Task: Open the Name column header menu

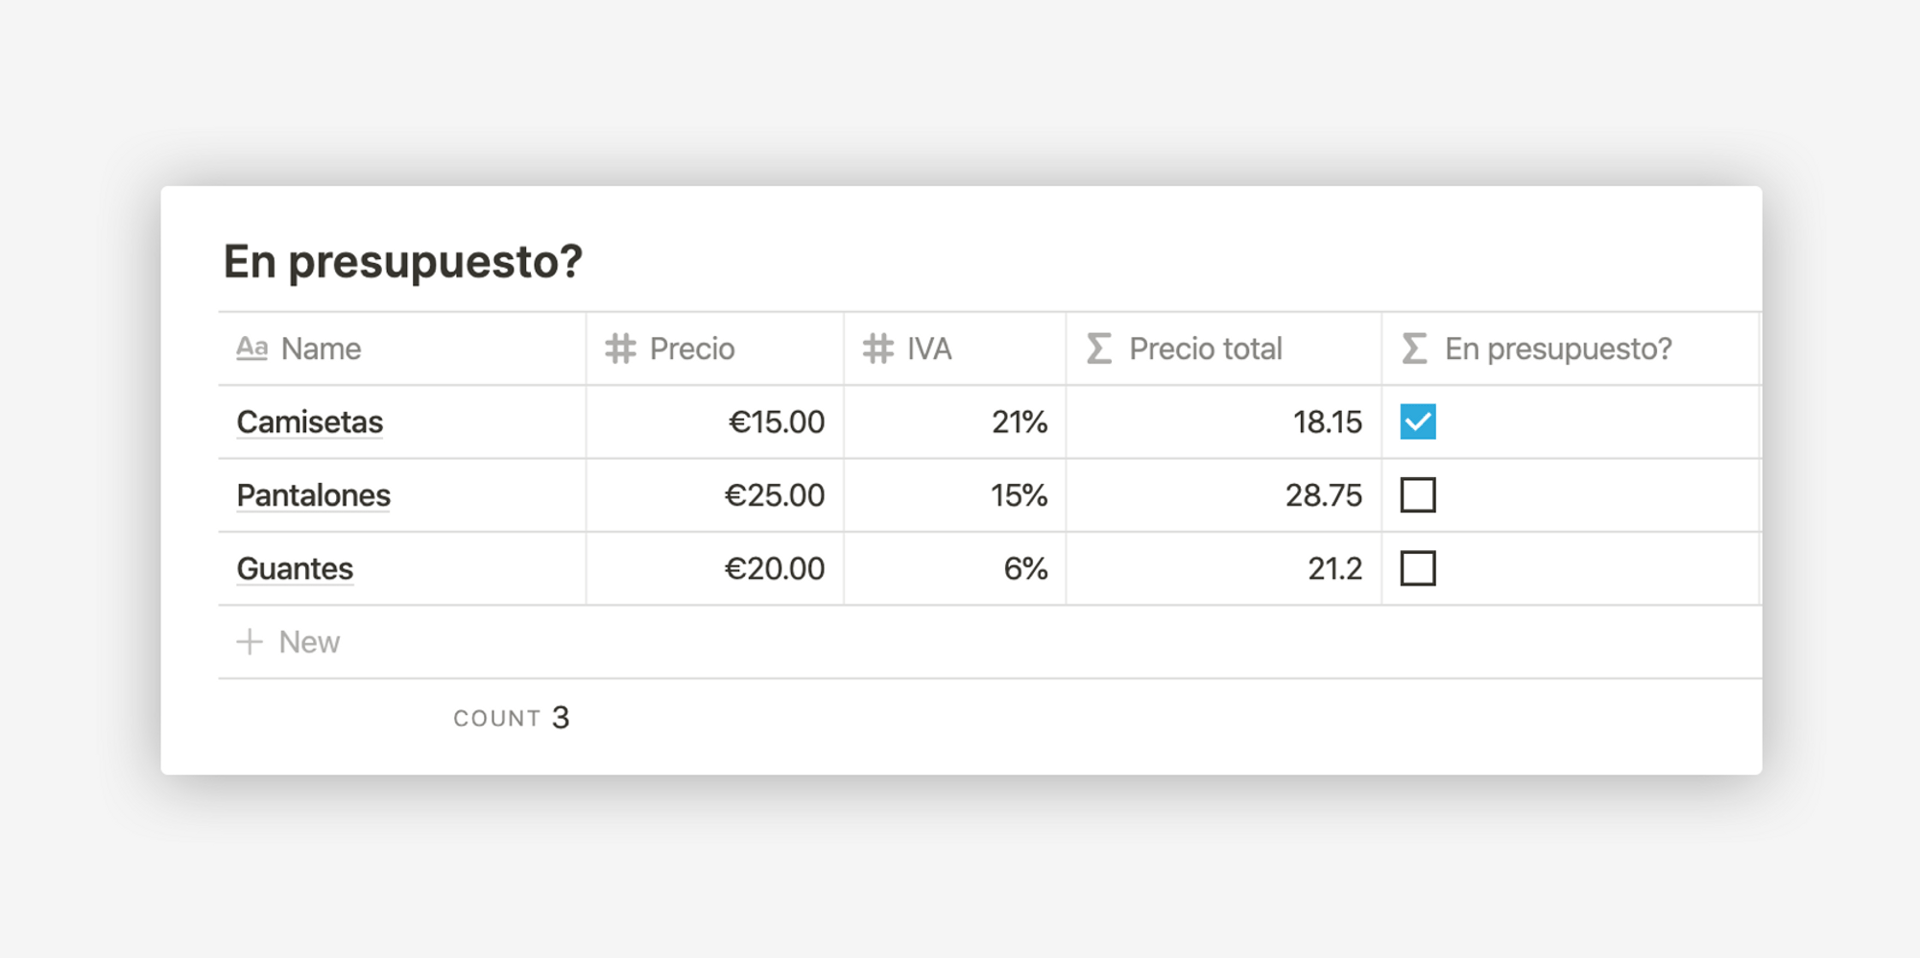Action: (321, 348)
